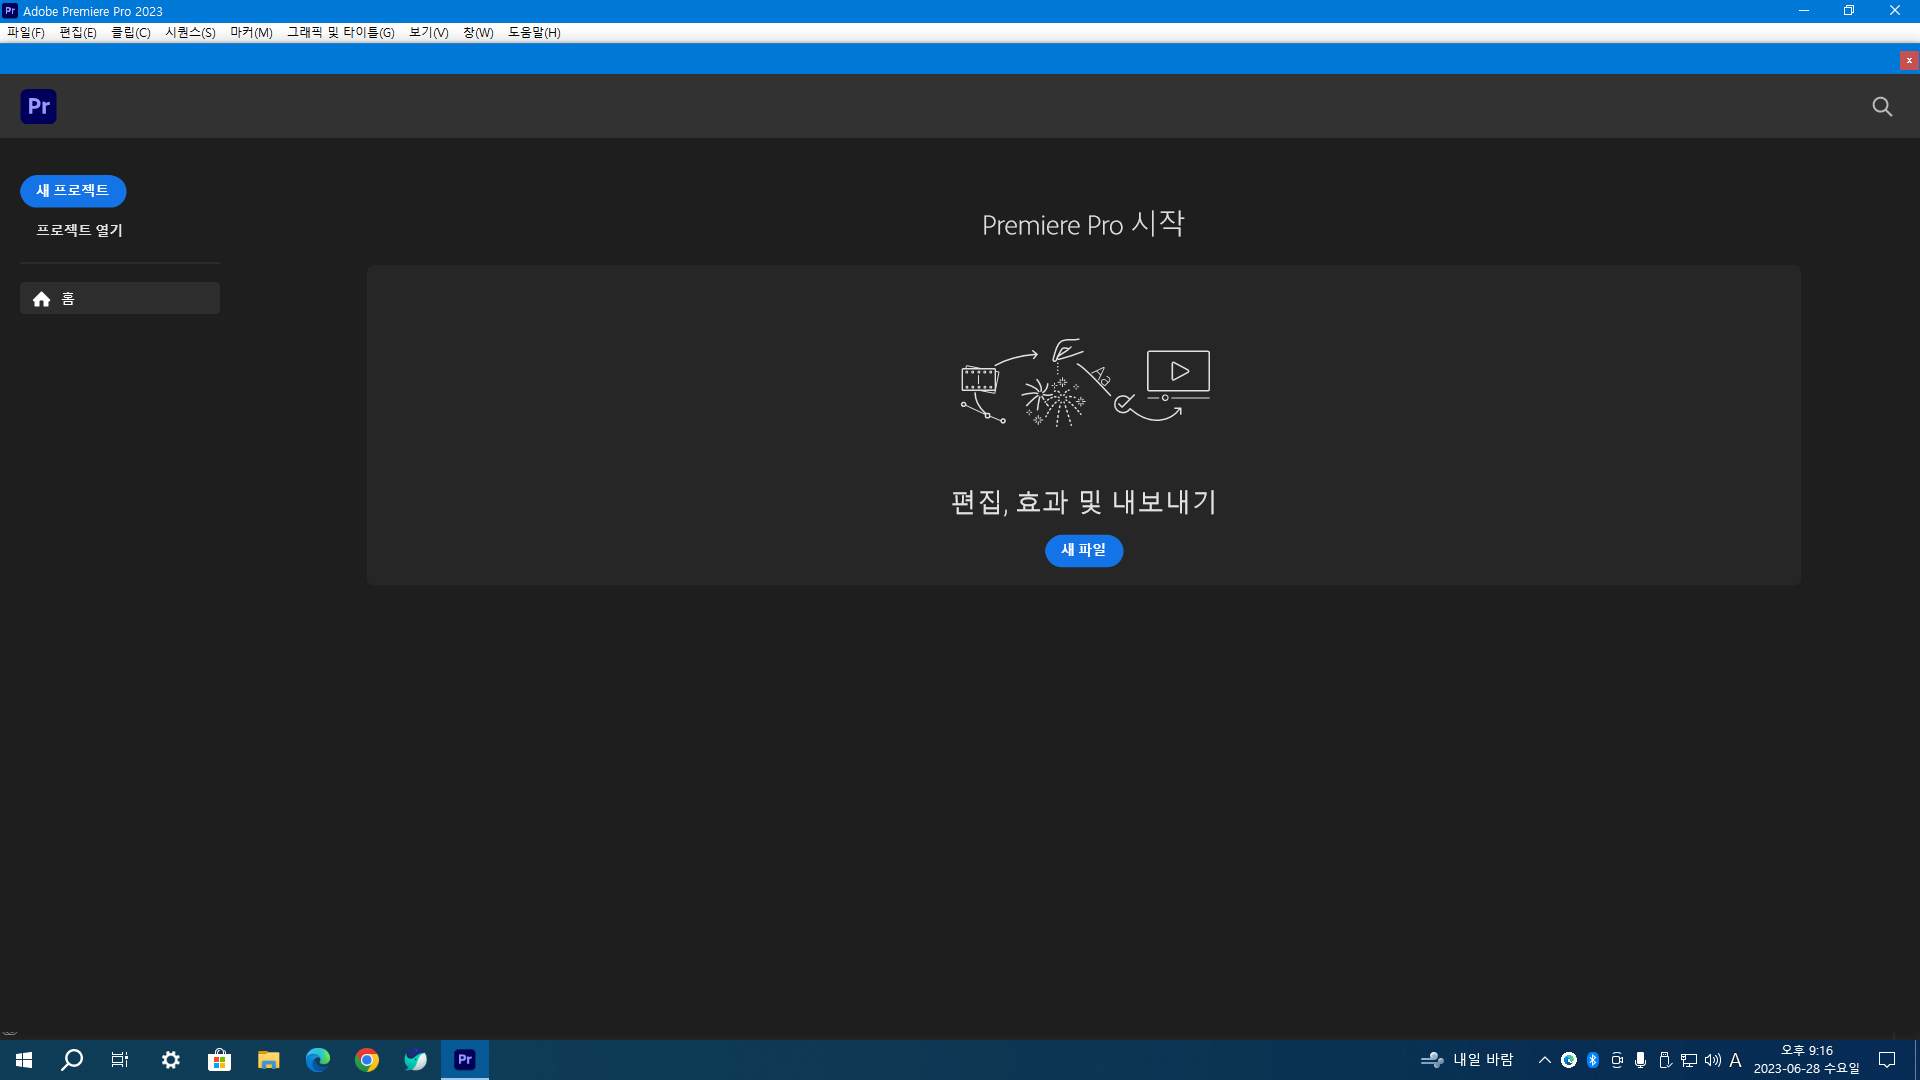1920x1080 pixels.
Task: Select the Home (홈) sidebar item
Action: click(119, 298)
